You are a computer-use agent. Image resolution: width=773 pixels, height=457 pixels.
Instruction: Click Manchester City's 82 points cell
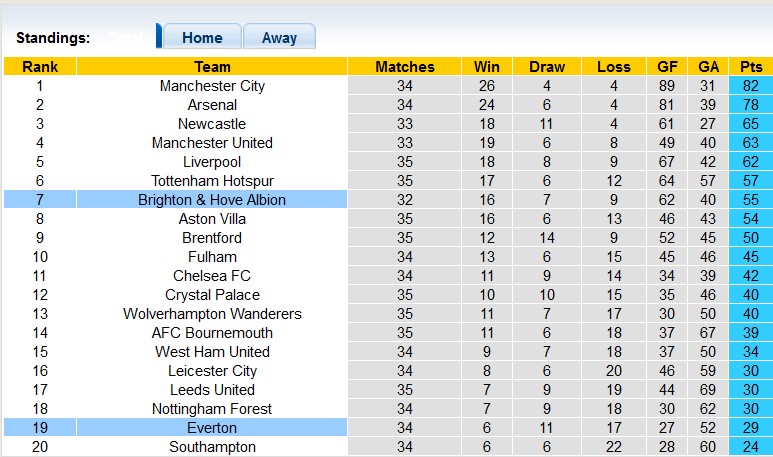point(751,86)
